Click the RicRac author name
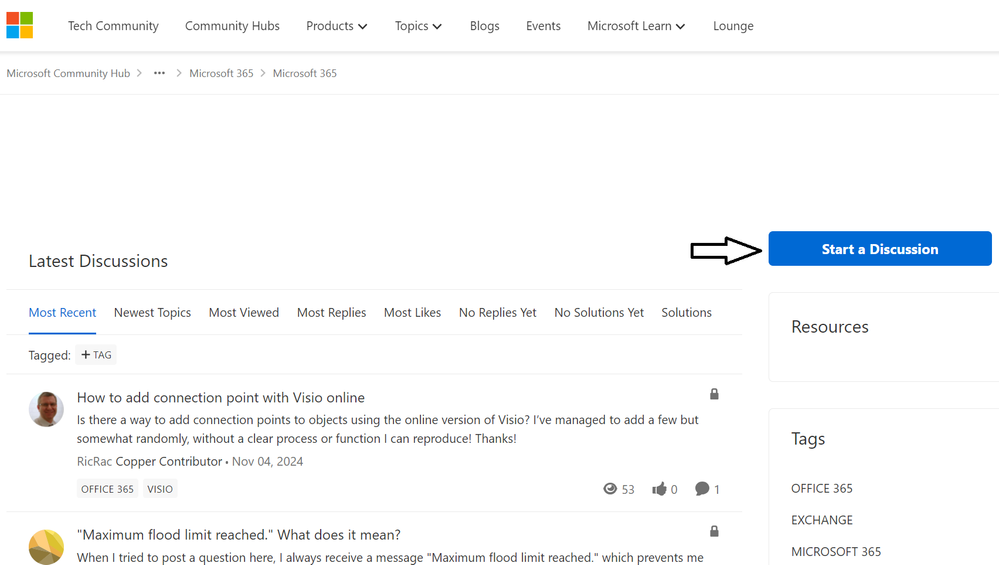The image size is (999, 565). pyautogui.click(x=94, y=461)
